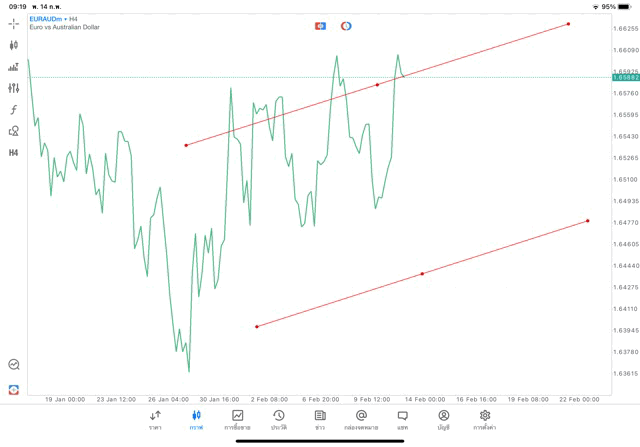Screen dimensions: 640x447
Task: Go to the การตั้งค่า (Settings) tab
Action: pyautogui.click(x=485, y=419)
